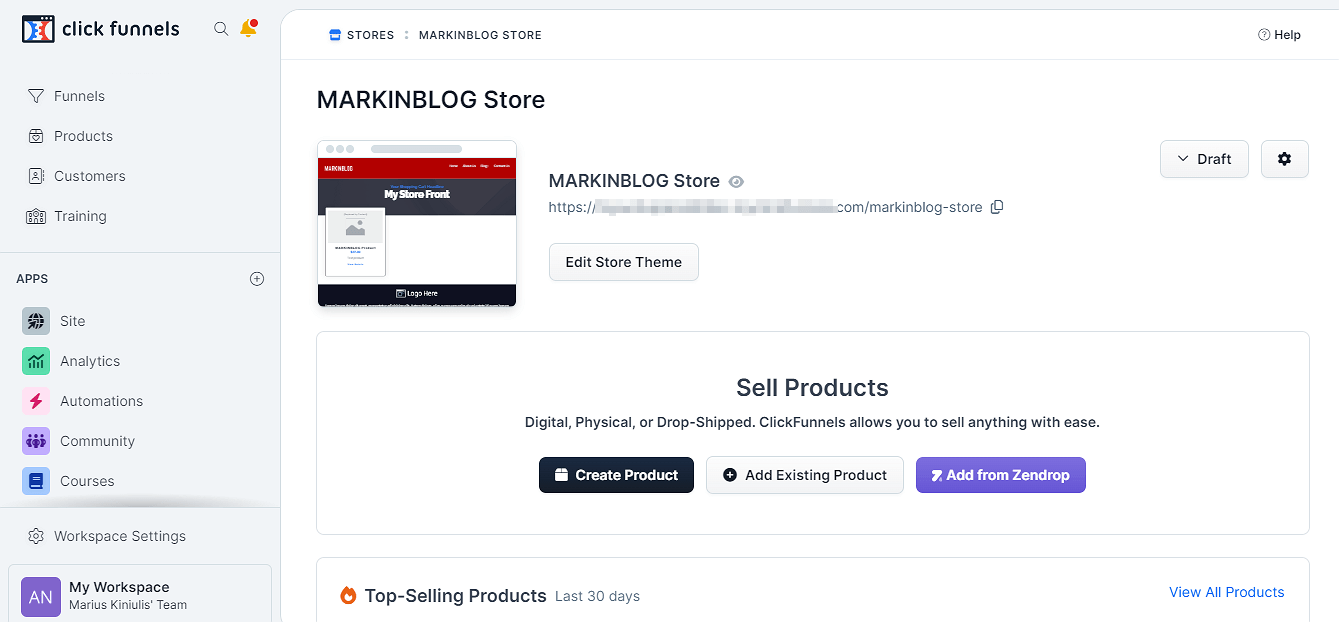Copy the store URL
Image resolution: width=1339 pixels, height=622 pixels.
[x=997, y=207]
